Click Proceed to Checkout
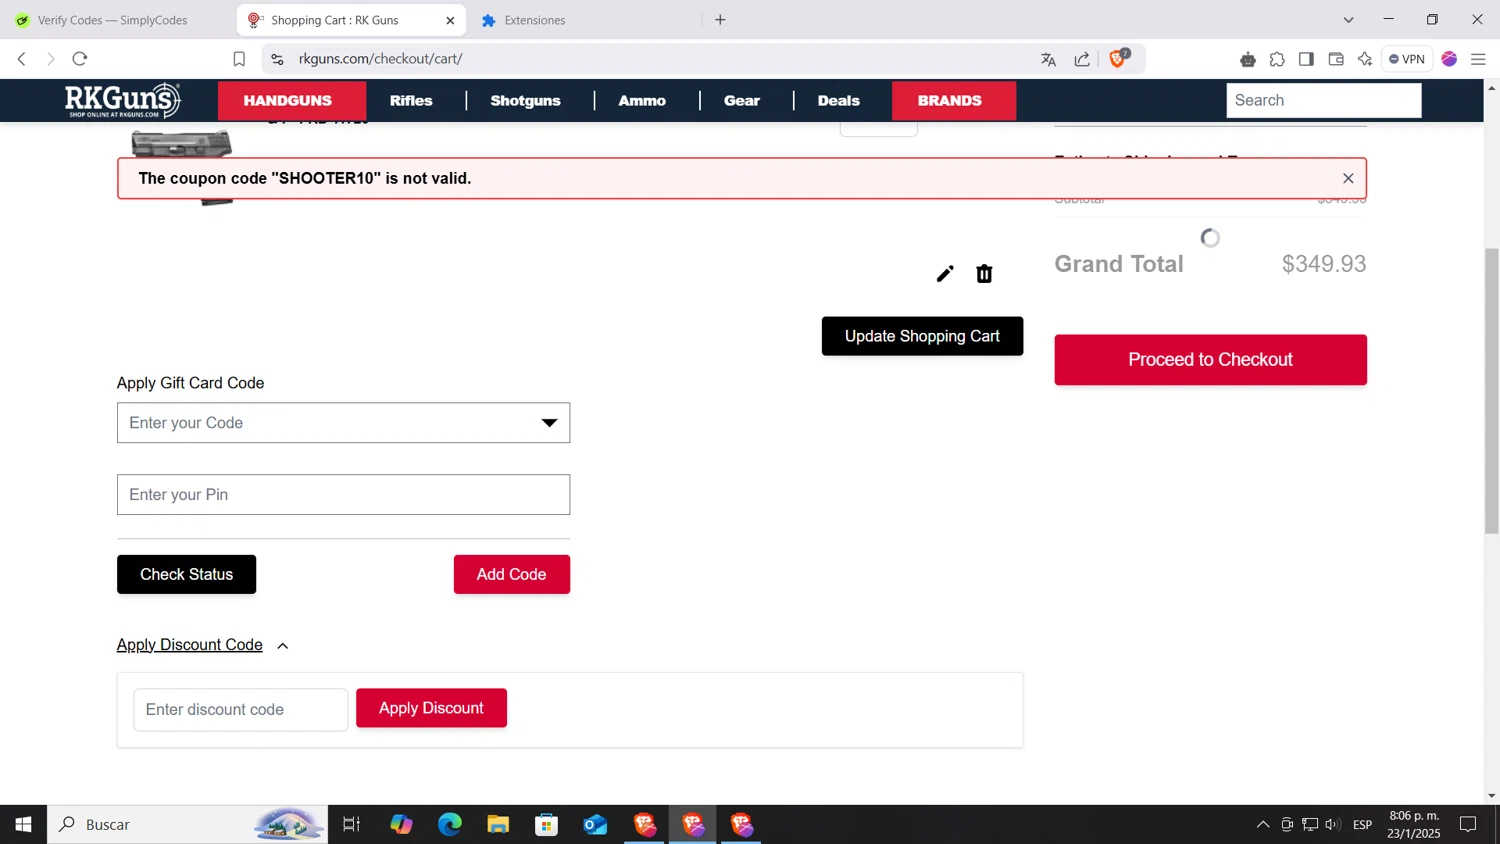The width and height of the screenshot is (1500, 844). point(1210,360)
